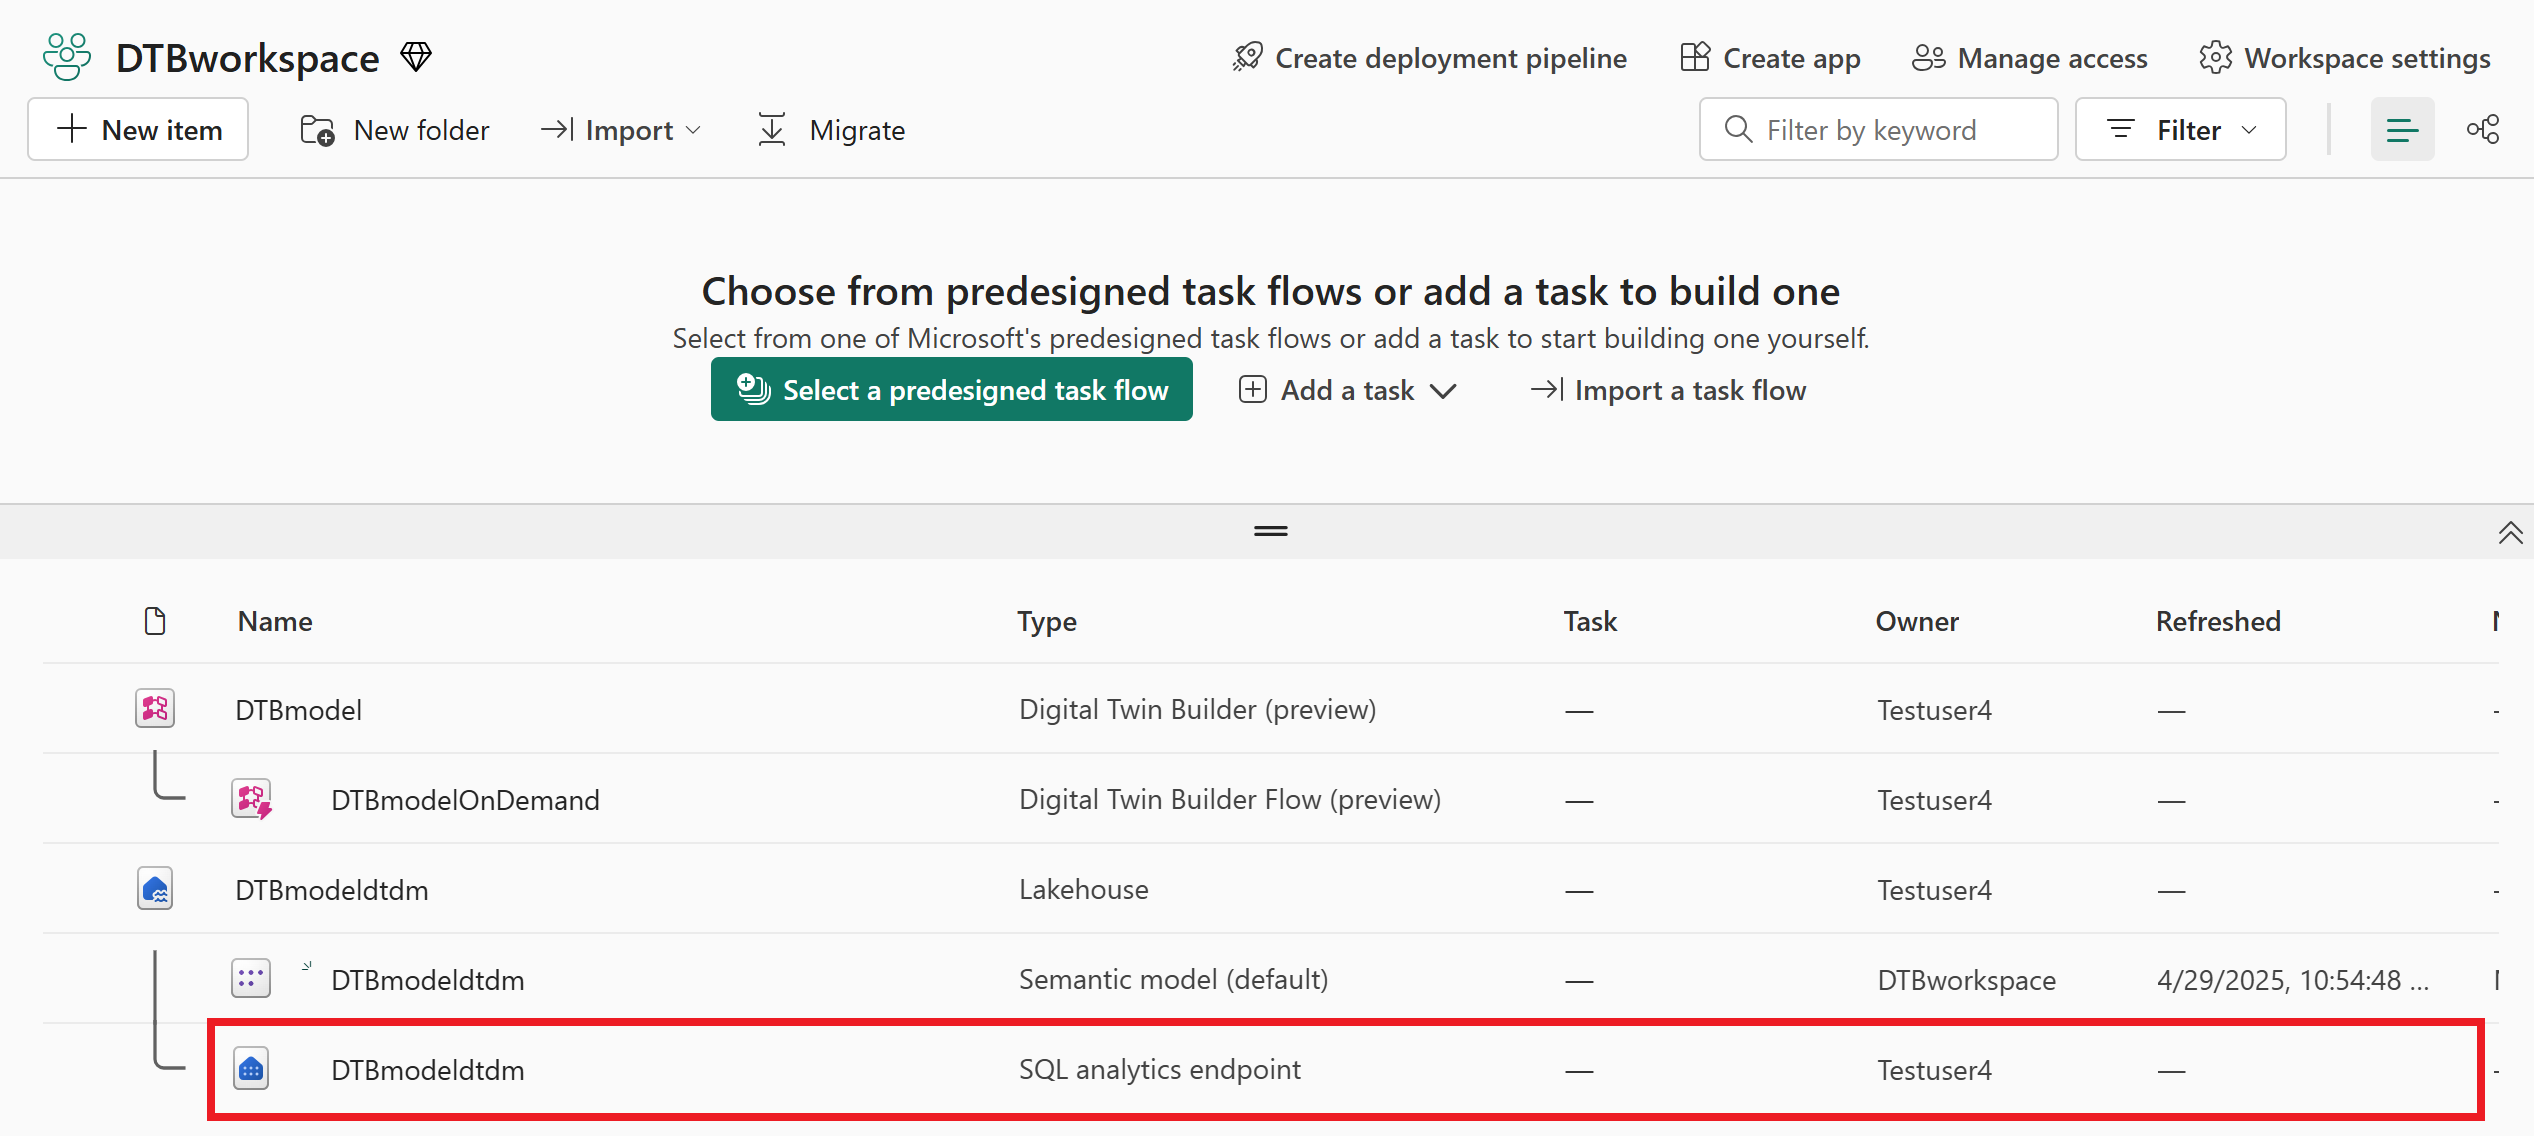Click 'Digital Twin Builder (preview)' type text
Viewport: 2534px width, 1136px height.
tap(1197, 710)
